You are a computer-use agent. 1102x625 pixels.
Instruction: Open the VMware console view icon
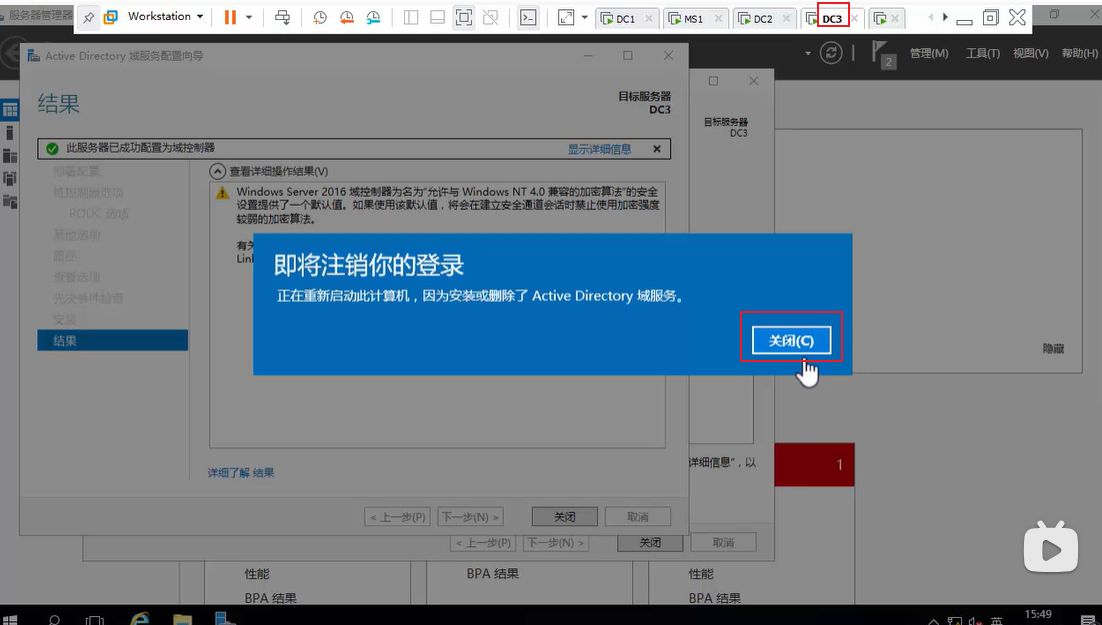pos(528,18)
